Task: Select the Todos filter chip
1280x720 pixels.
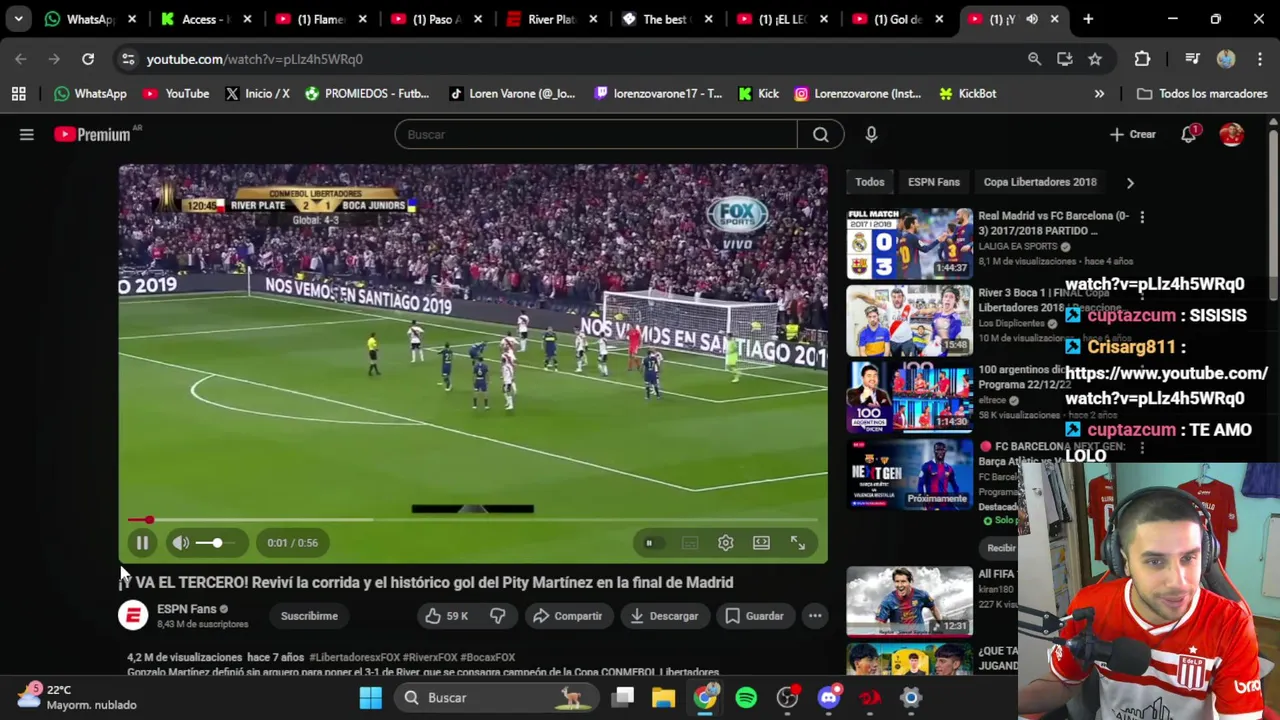Action: tap(869, 182)
